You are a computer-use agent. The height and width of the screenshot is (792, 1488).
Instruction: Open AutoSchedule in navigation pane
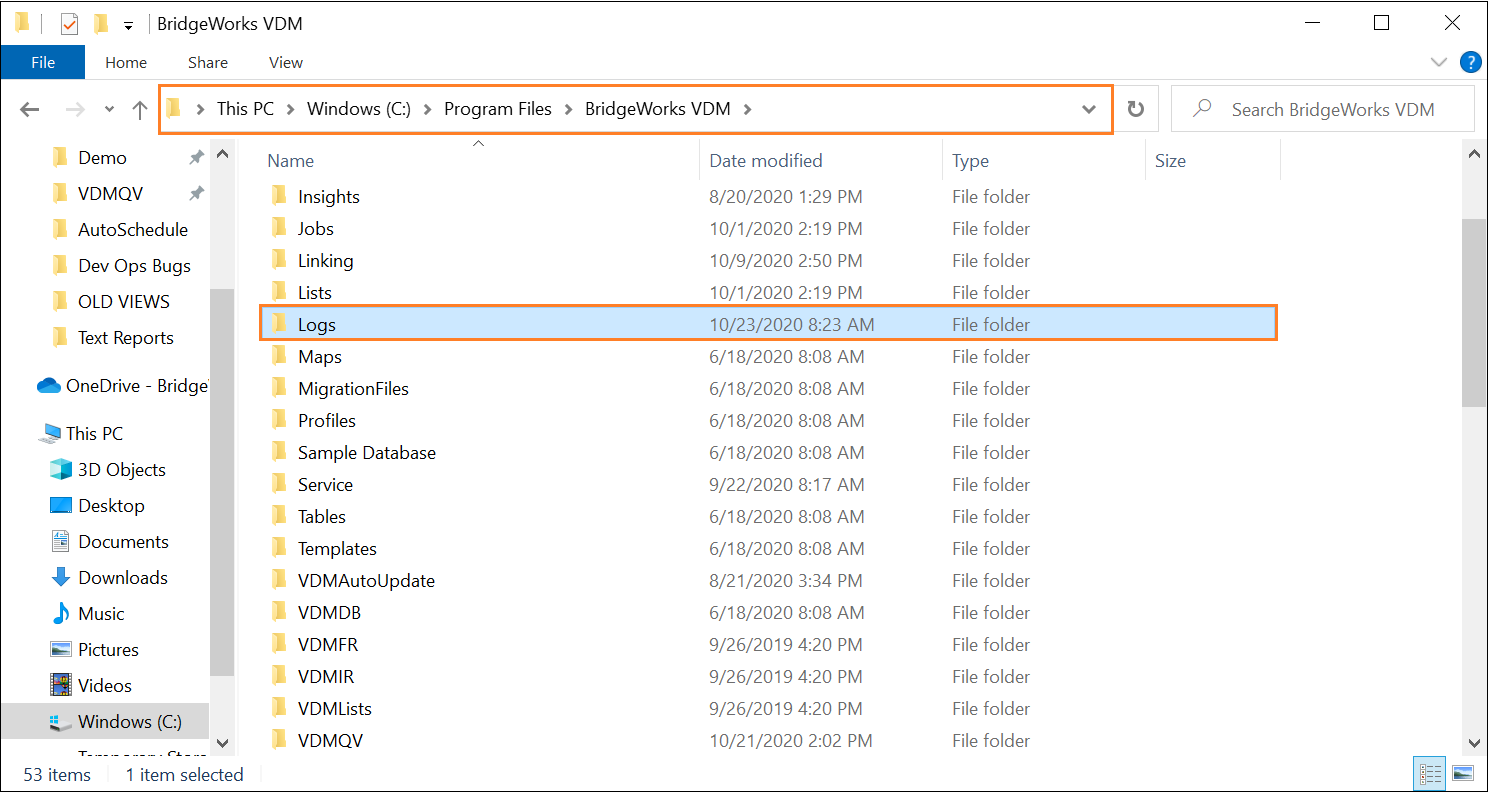(133, 230)
